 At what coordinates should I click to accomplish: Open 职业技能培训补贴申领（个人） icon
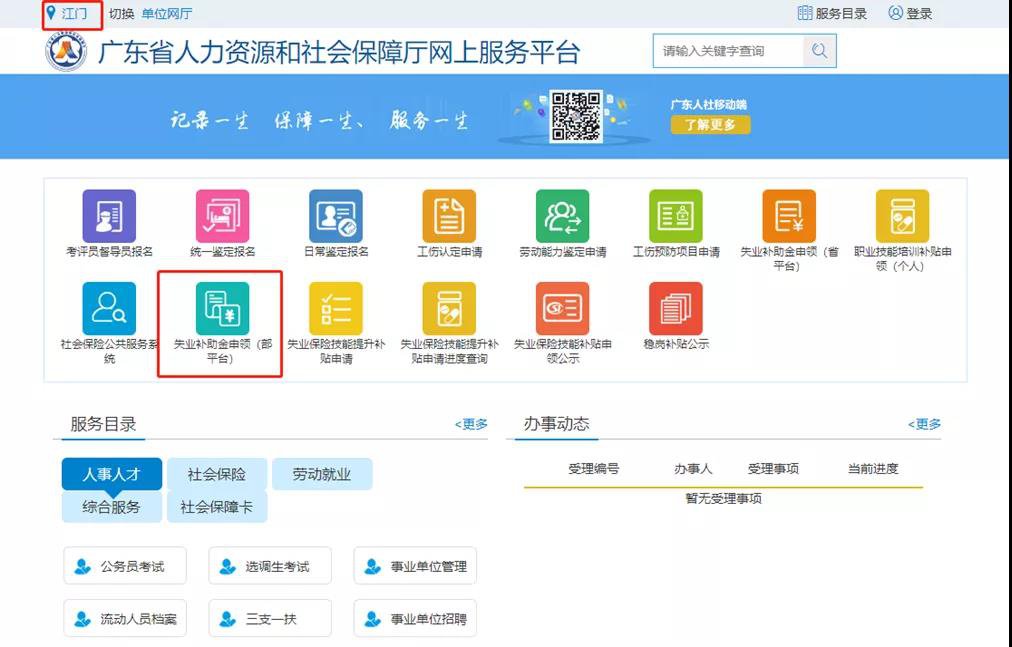tap(902, 215)
